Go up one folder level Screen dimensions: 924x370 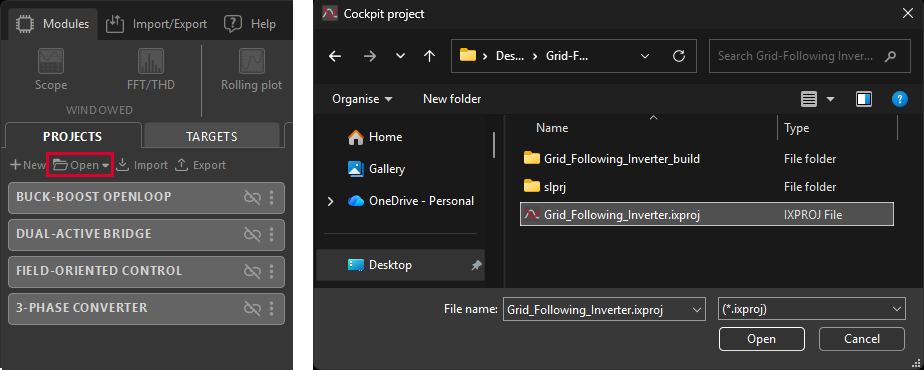(x=430, y=56)
